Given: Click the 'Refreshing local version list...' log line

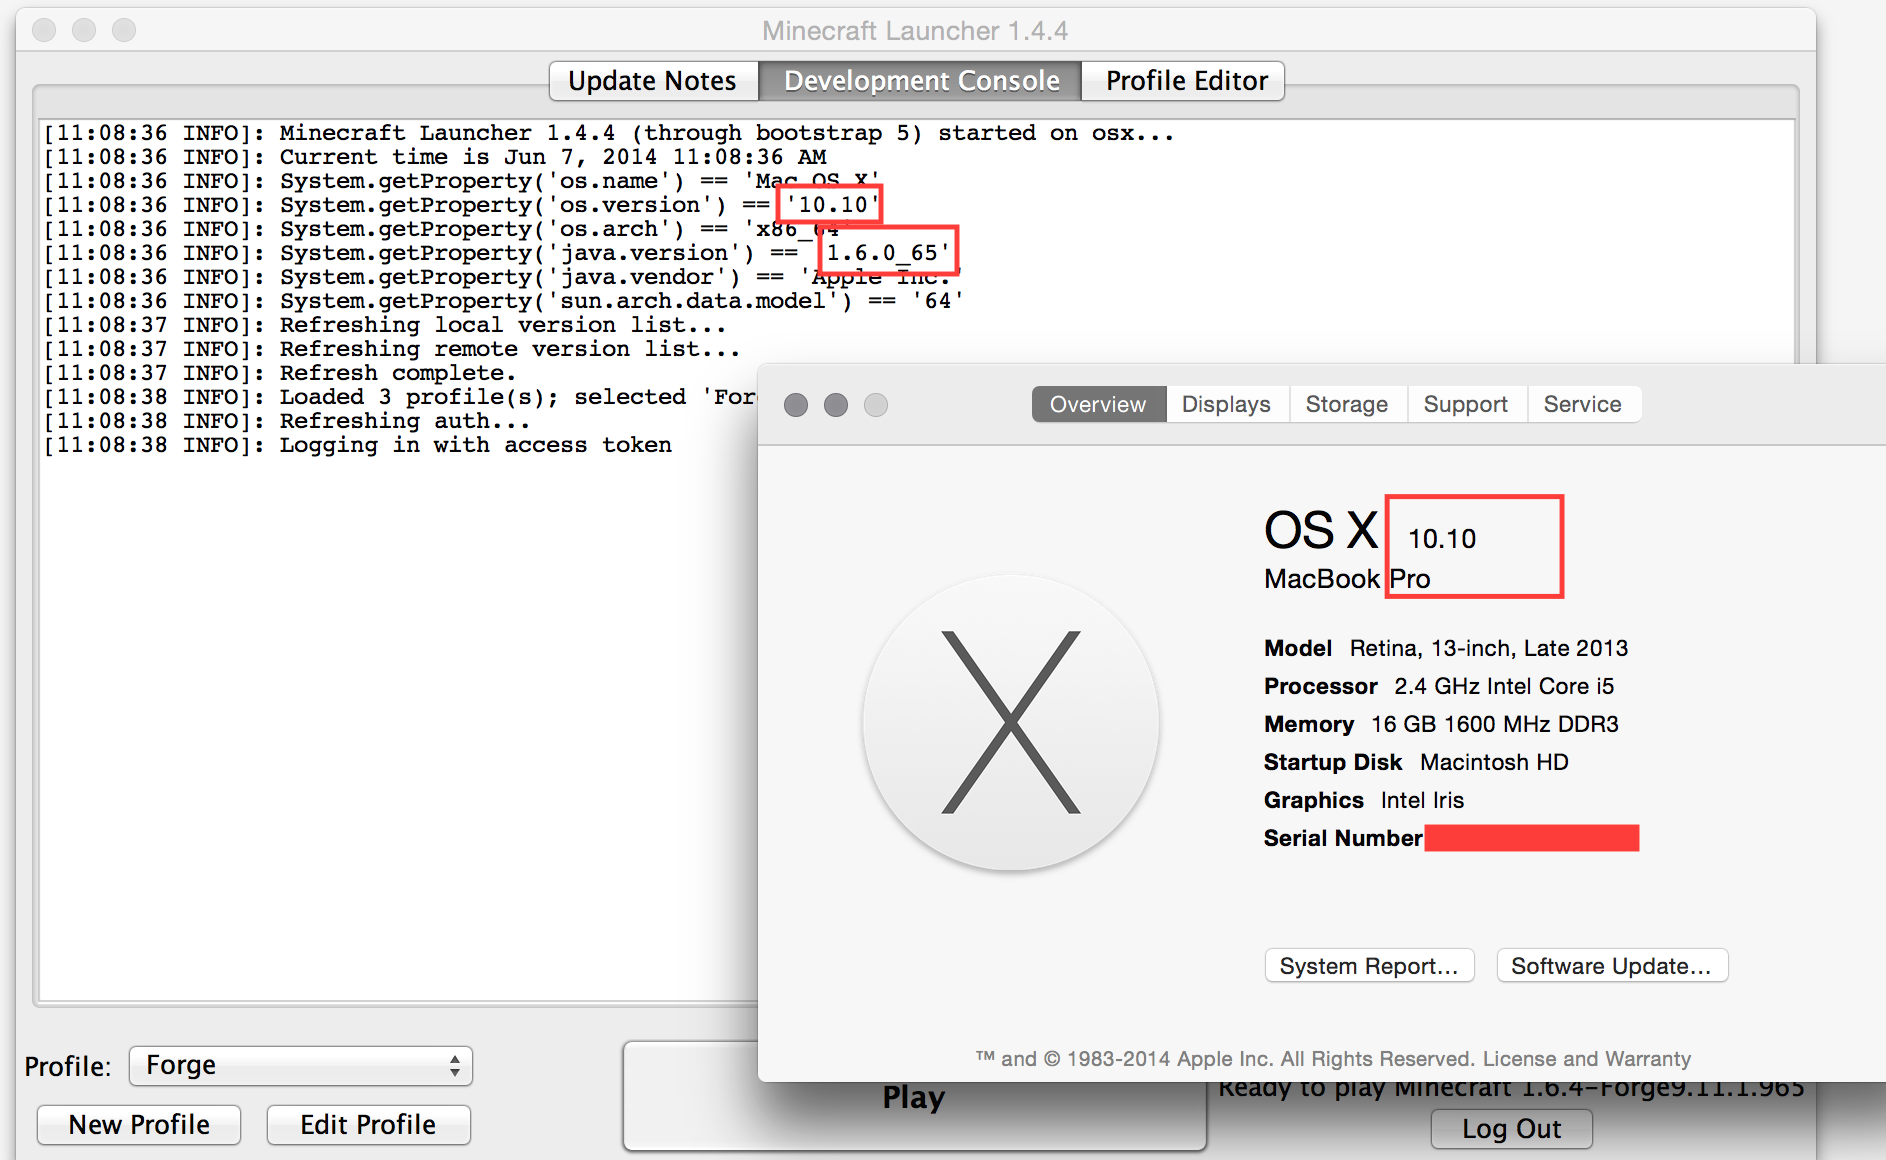Looking at the screenshot, I should (385, 325).
